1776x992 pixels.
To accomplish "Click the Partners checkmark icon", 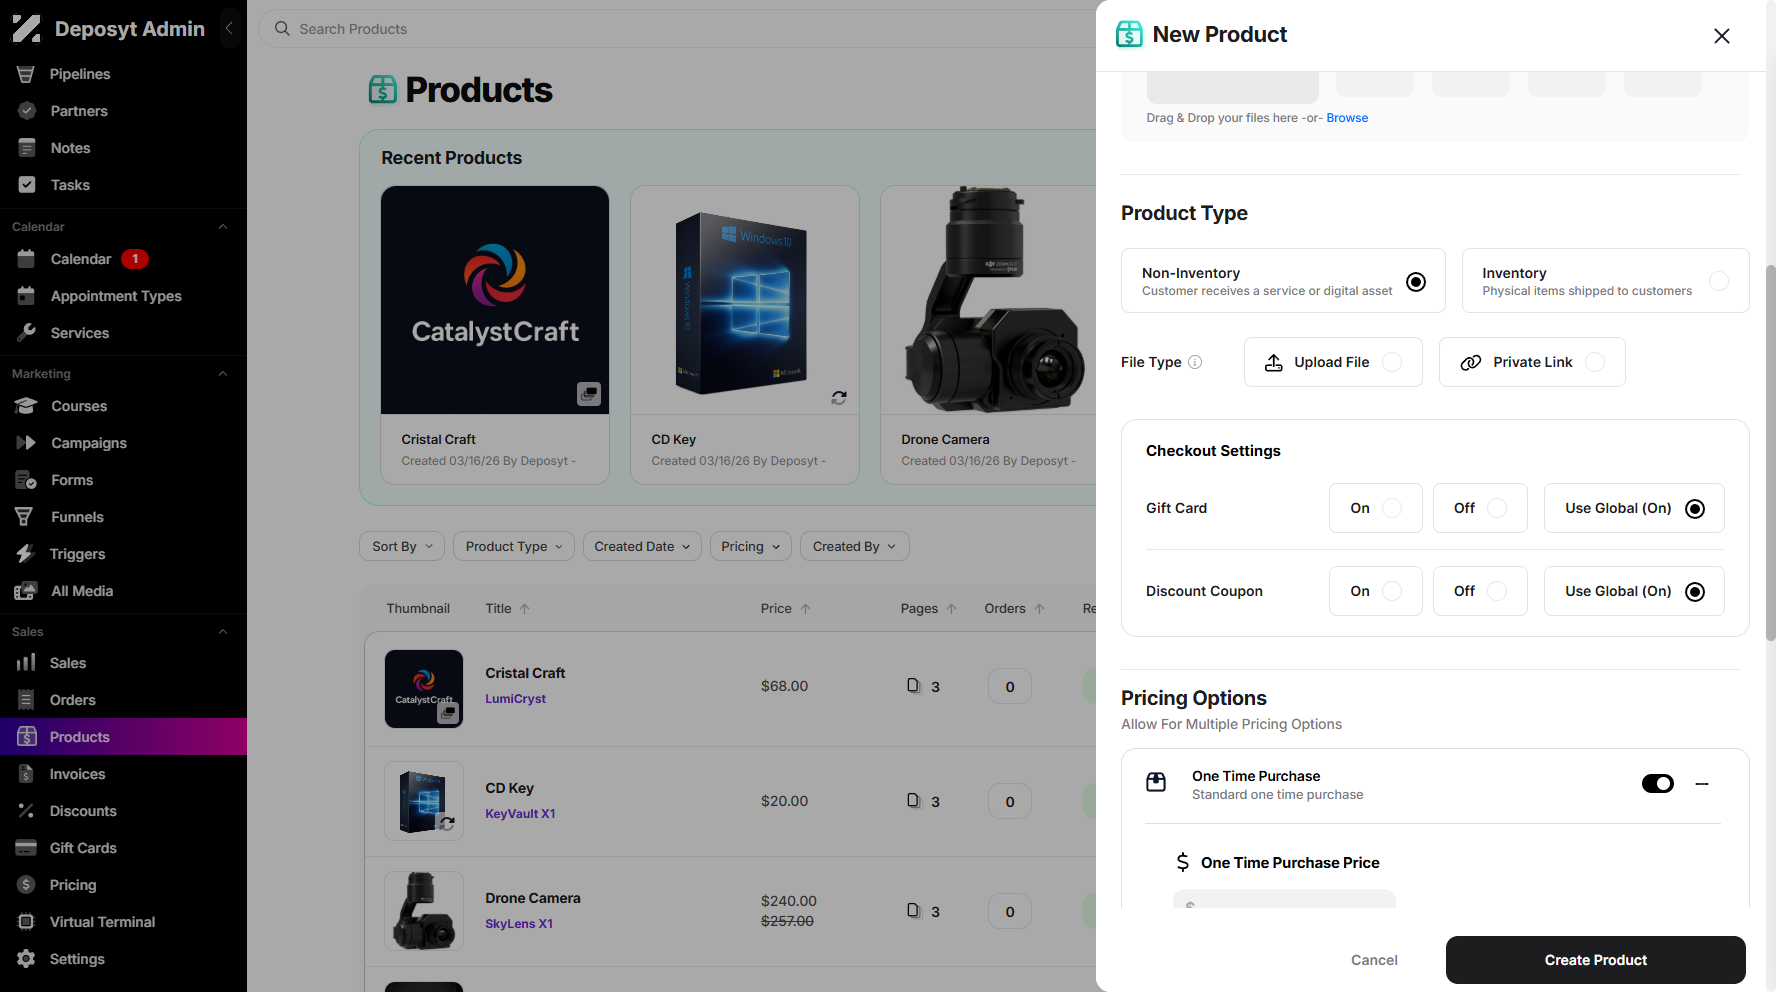I will 27,111.
